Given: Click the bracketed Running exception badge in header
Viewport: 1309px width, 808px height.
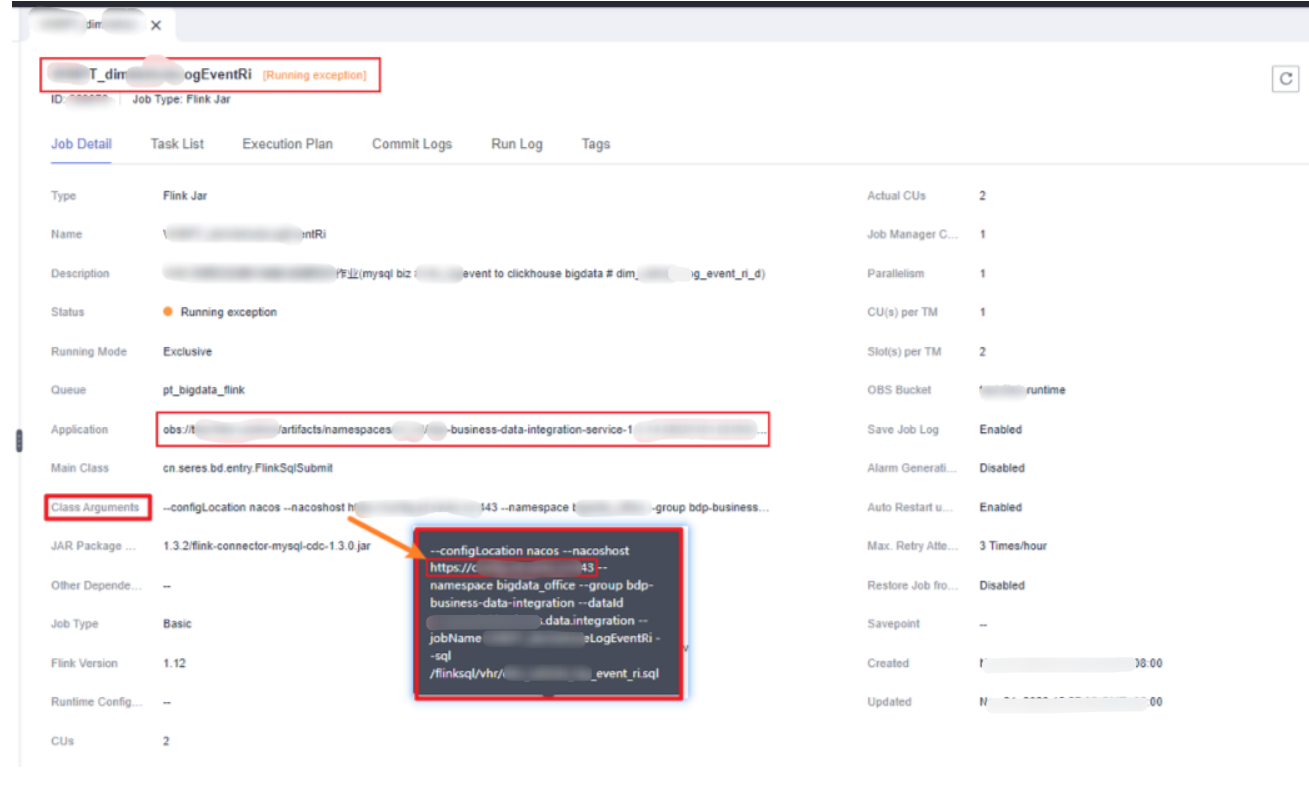Looking at the screenshot, I should (314, 75).
